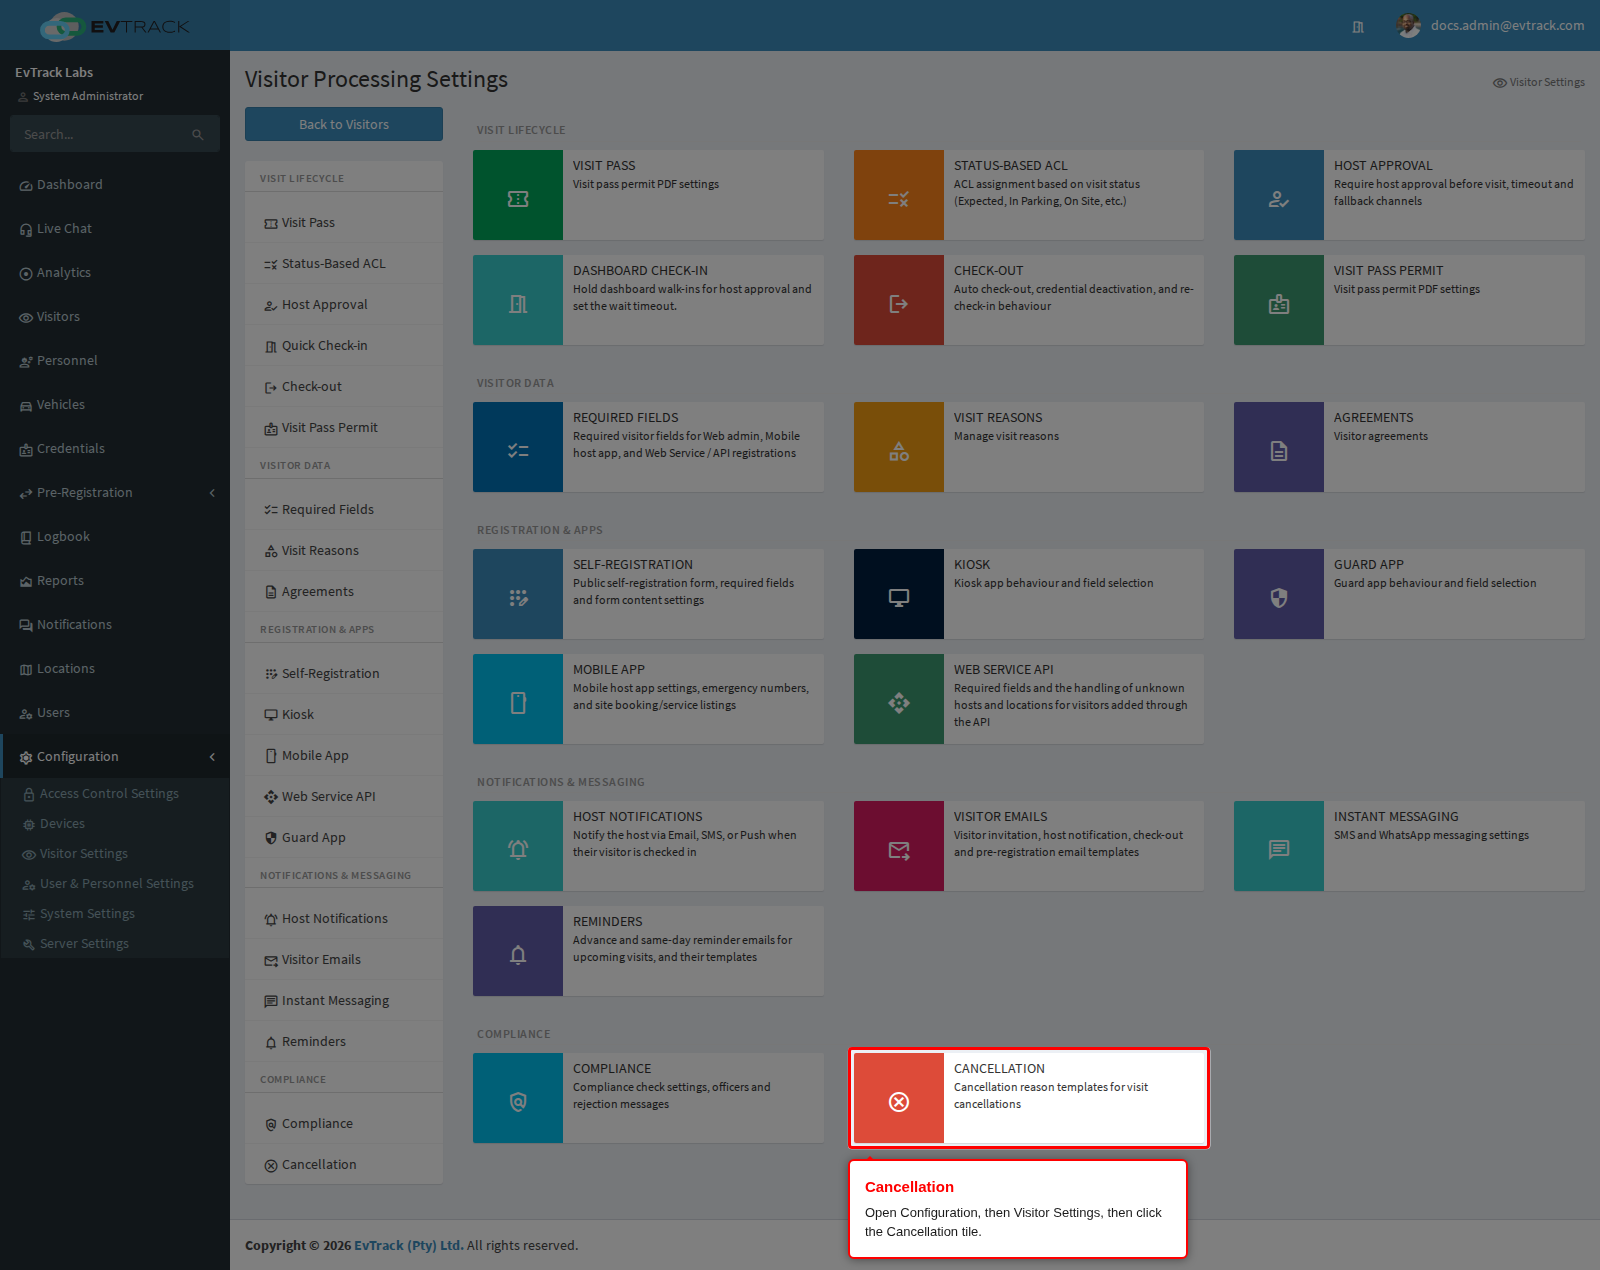Expand the Pre-Registration sidebar menu
Screen dimensions: 1600x1270
tap(115, 493)
